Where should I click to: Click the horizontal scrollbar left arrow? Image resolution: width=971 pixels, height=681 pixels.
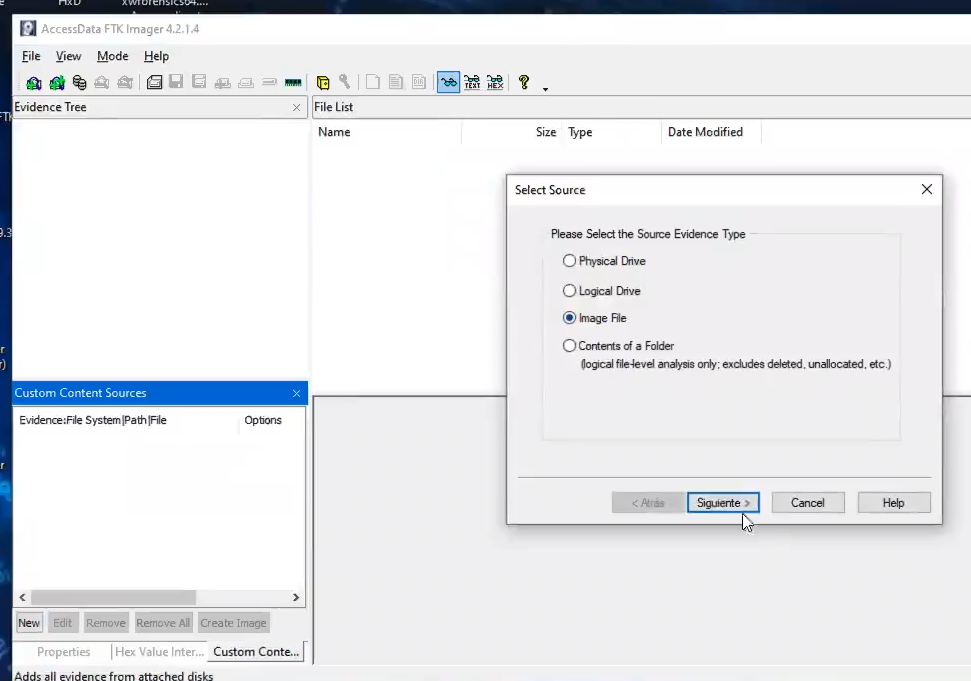point(22,597)
